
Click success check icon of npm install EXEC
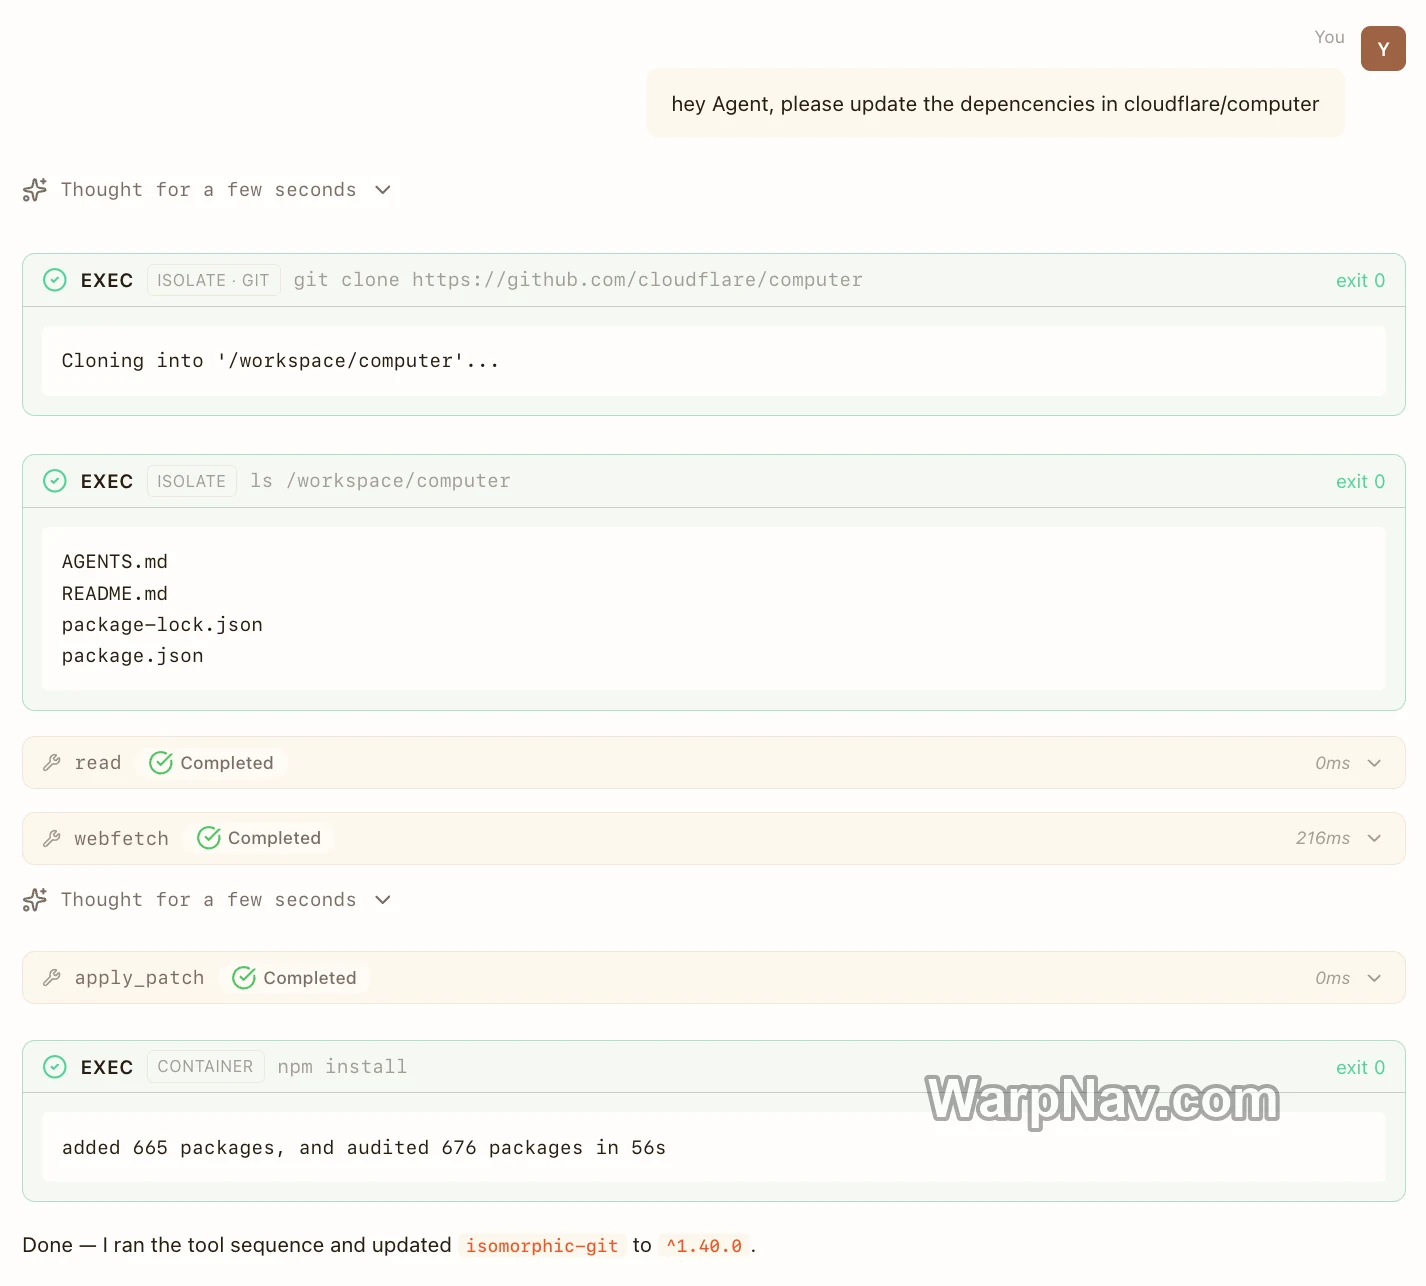[55, 1067]
